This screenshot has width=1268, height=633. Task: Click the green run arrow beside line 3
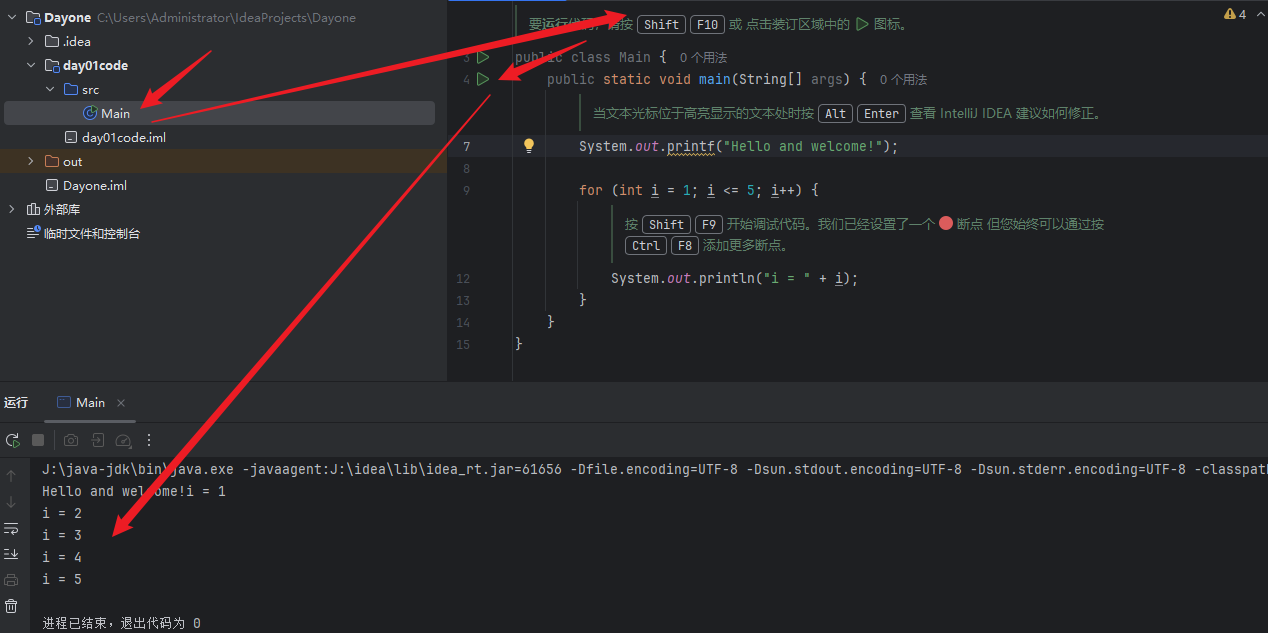(x=483, y=57)
